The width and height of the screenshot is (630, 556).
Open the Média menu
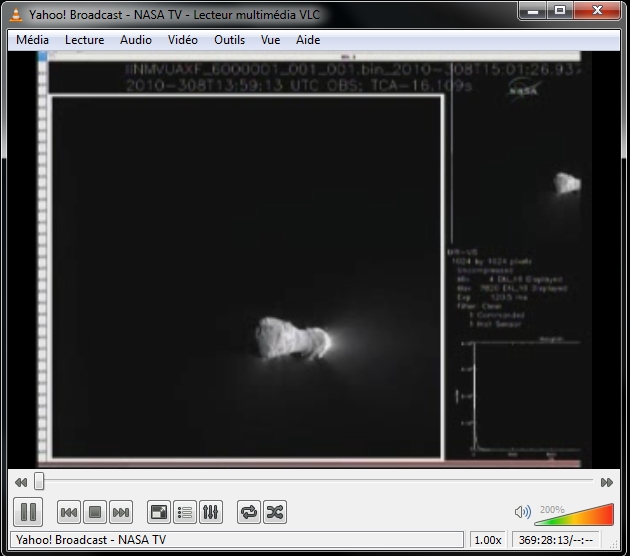point(33,40)
